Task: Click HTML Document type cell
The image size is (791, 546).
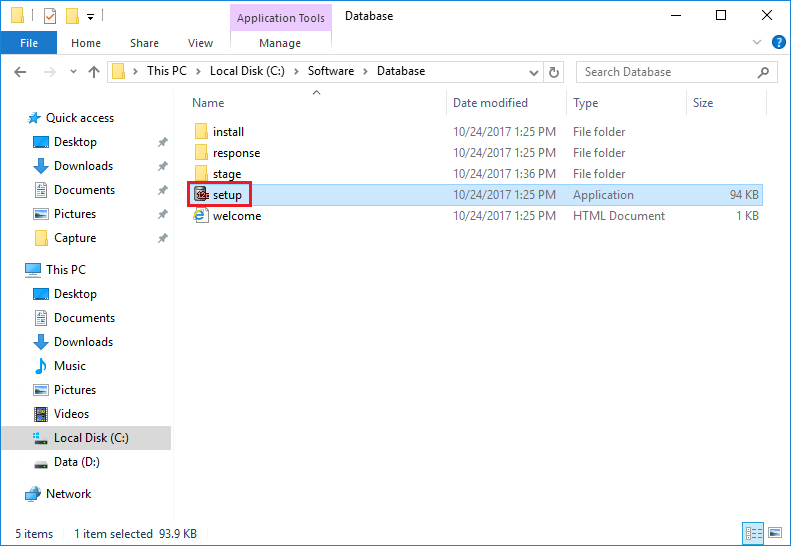Action: click(619, 216)
